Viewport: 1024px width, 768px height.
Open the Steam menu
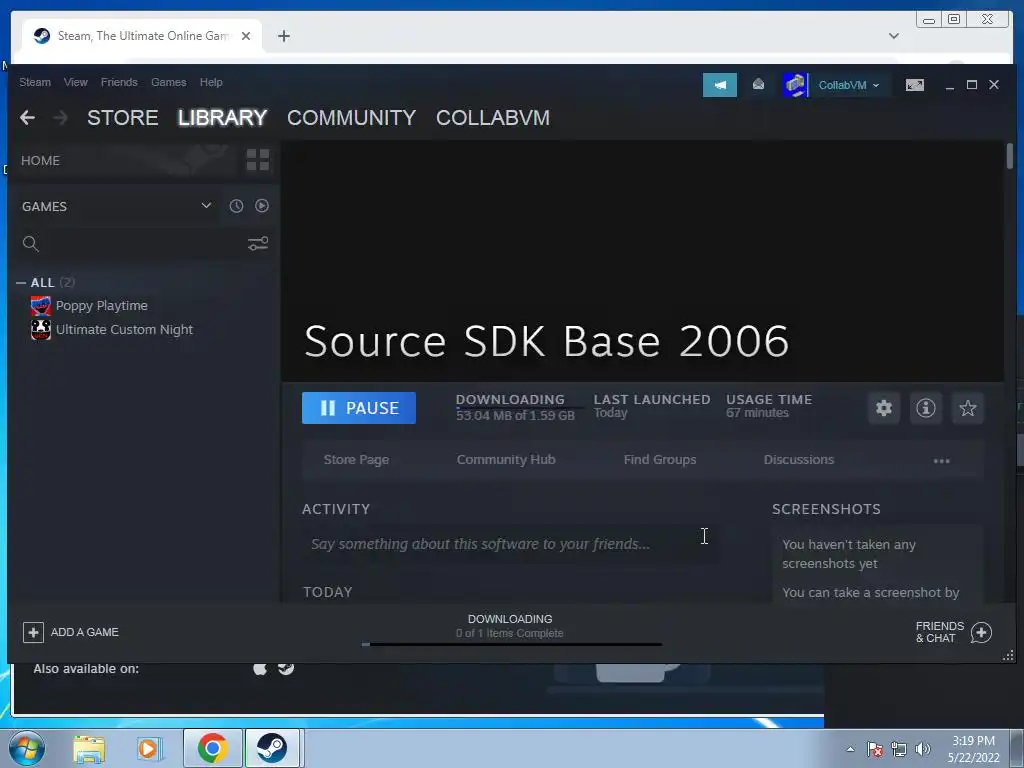pyautogui.click(x=35, y=82)
